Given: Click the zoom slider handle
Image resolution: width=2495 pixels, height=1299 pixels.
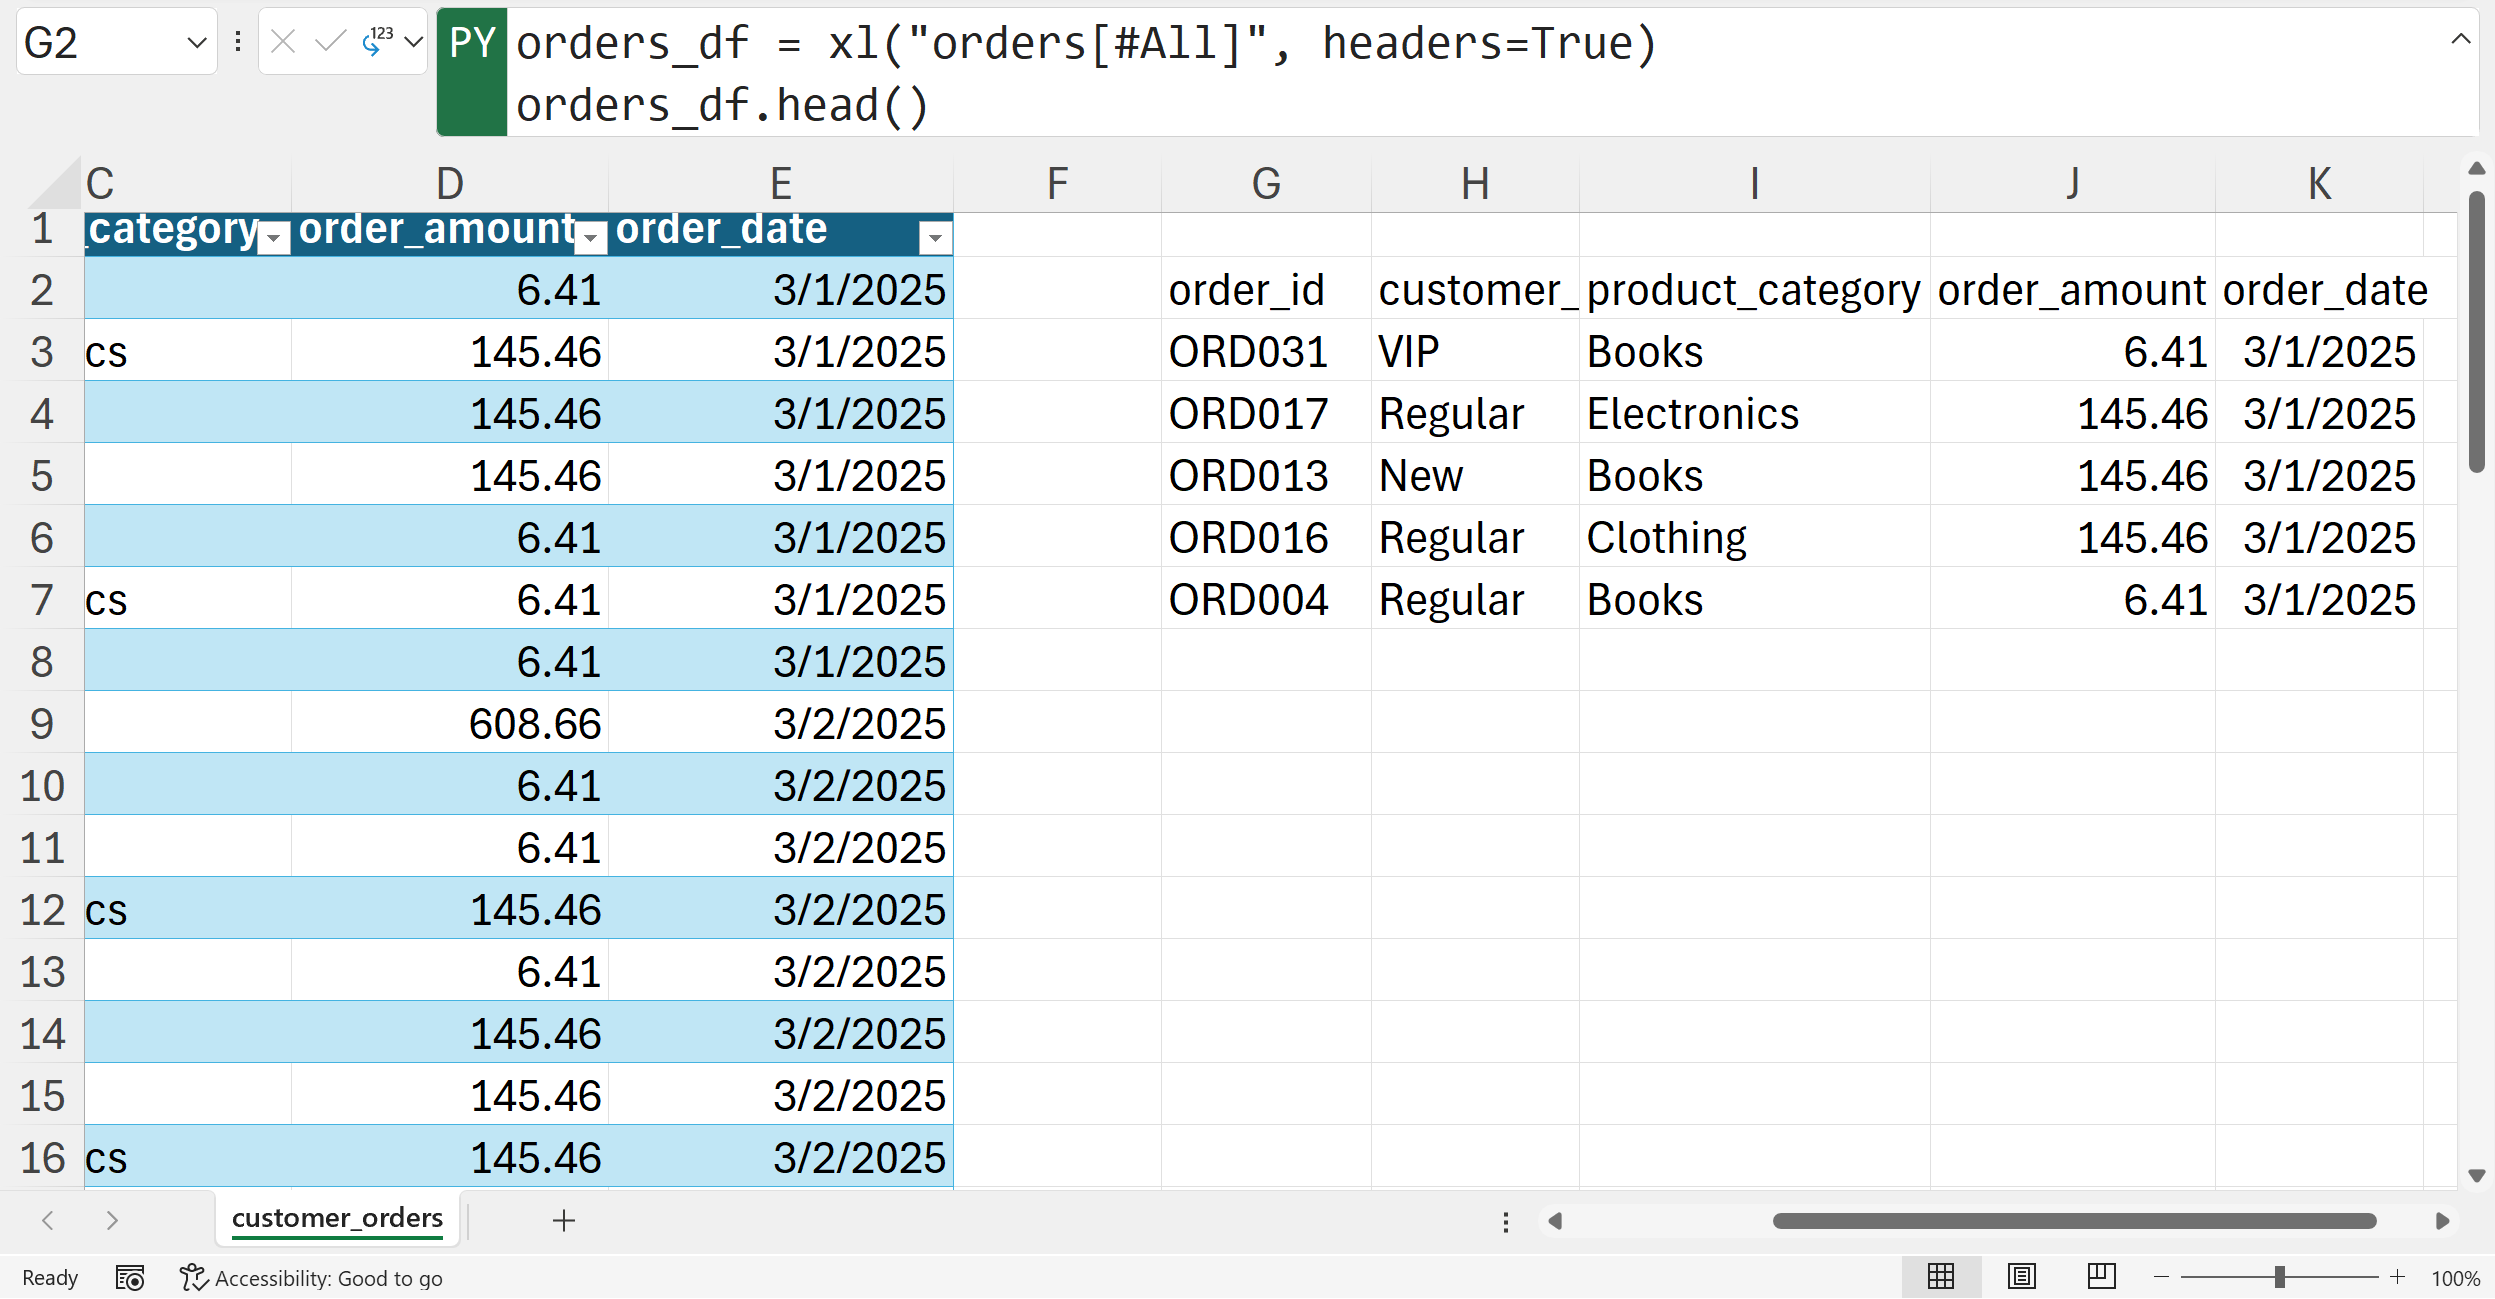Looking at the screenshot, I should [x=2279, y=1277].
